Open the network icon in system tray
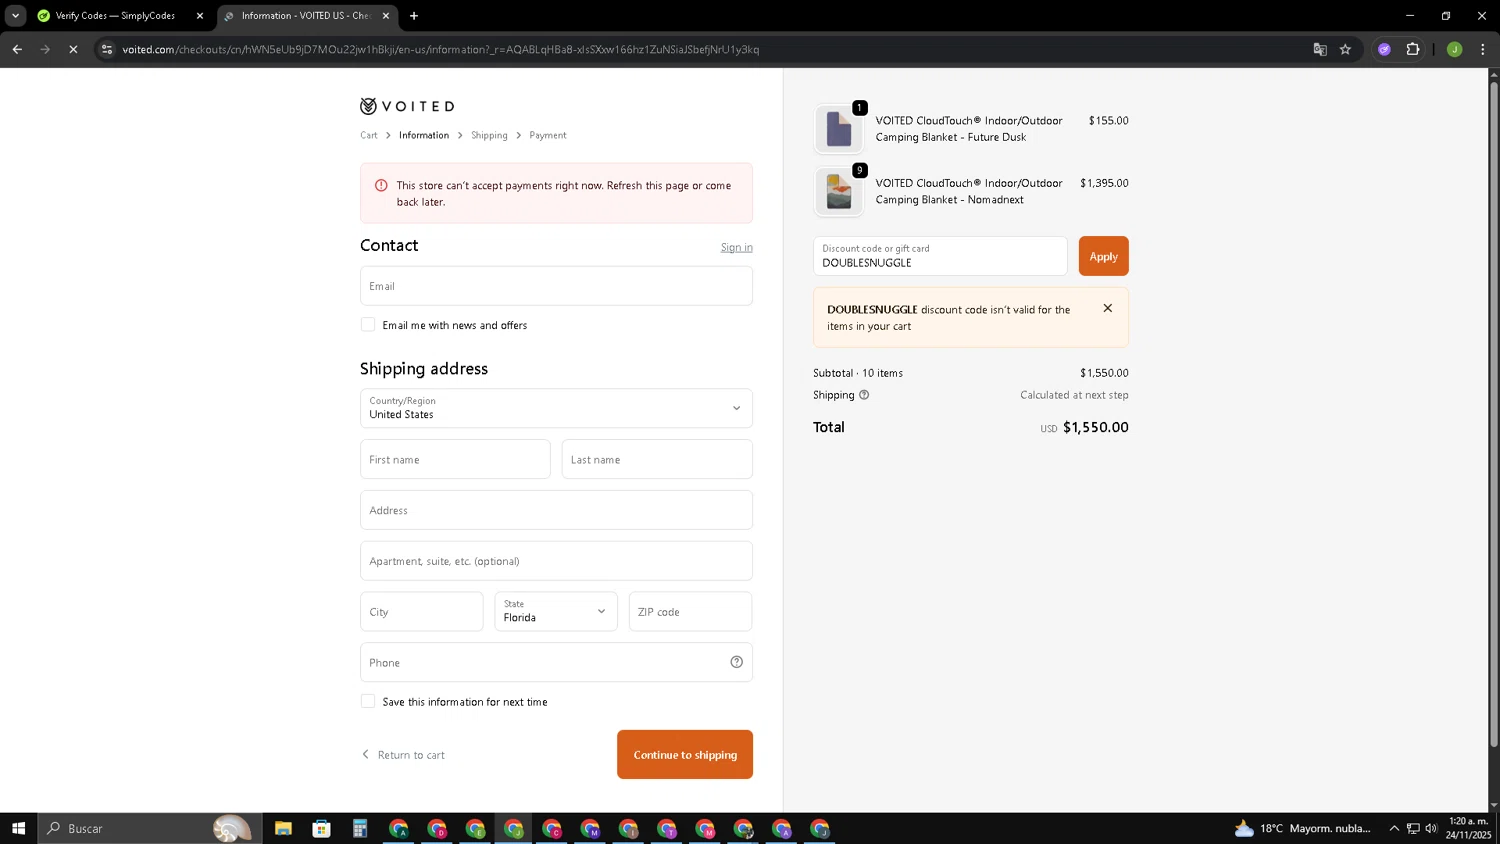Screen dimensions: 1500x844 [x=1413, y=828]
